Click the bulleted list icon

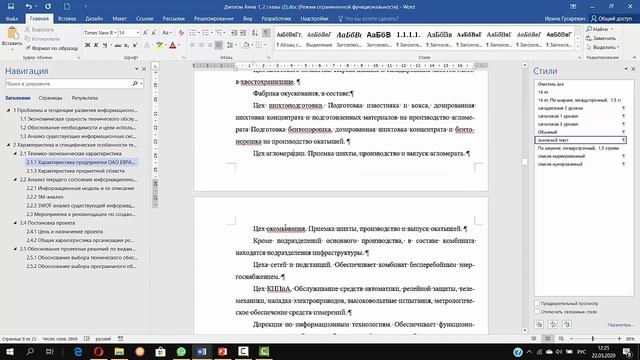click(193, 33)
